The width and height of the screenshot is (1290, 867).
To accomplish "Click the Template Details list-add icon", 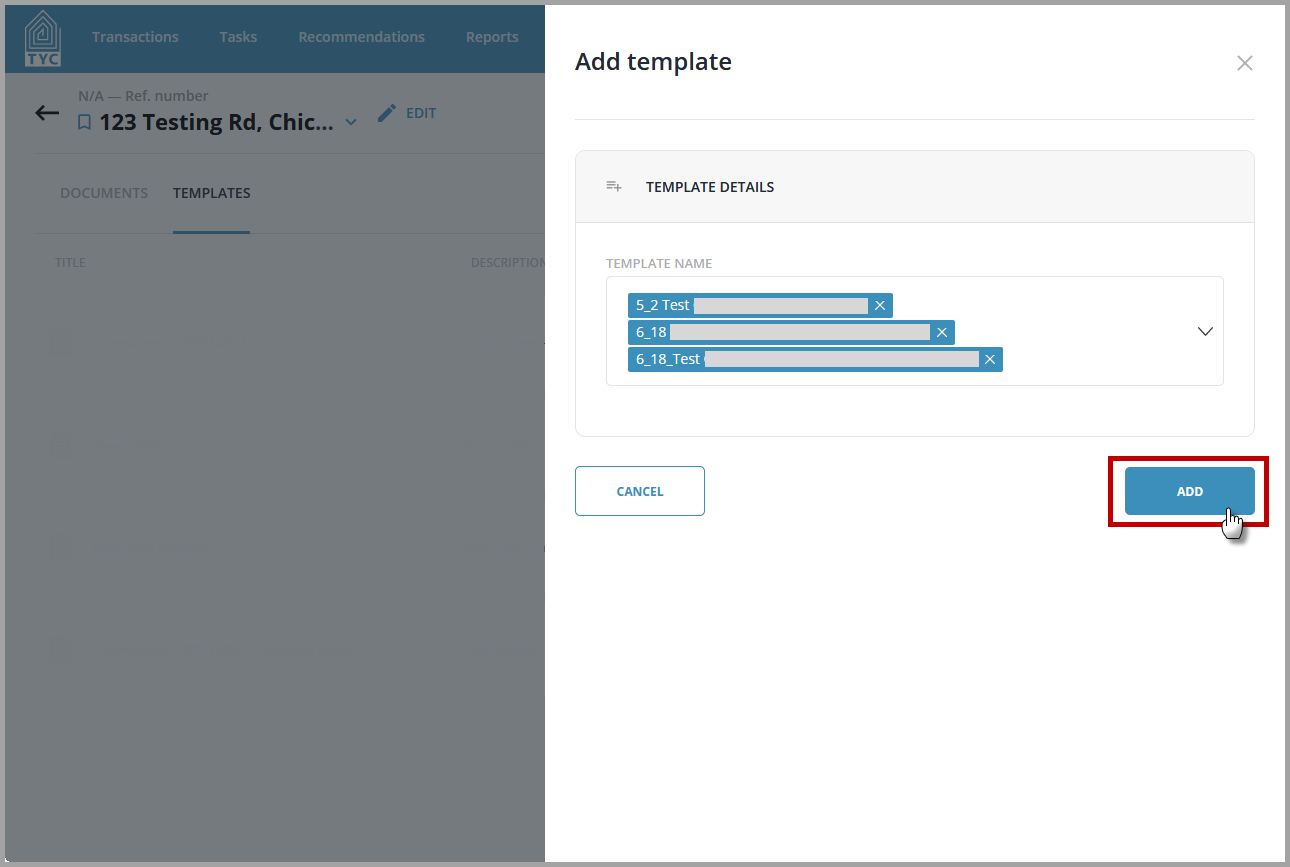I will point(614,187).
